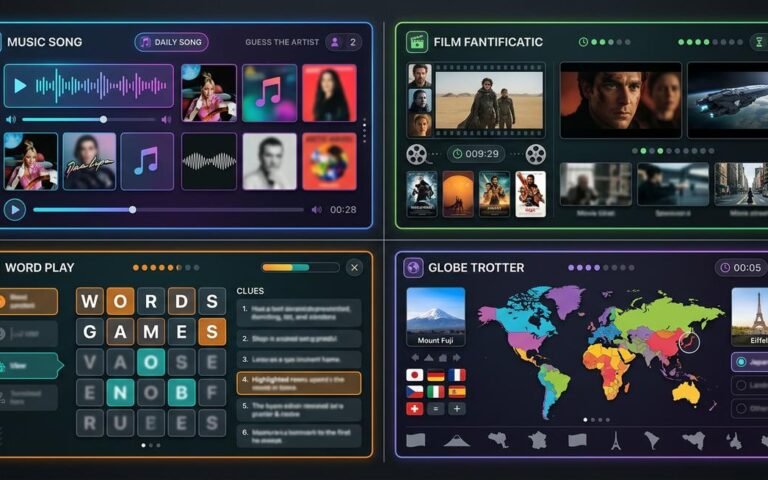Select the France flag
This screenshot has width=768, height=480.
457,375
